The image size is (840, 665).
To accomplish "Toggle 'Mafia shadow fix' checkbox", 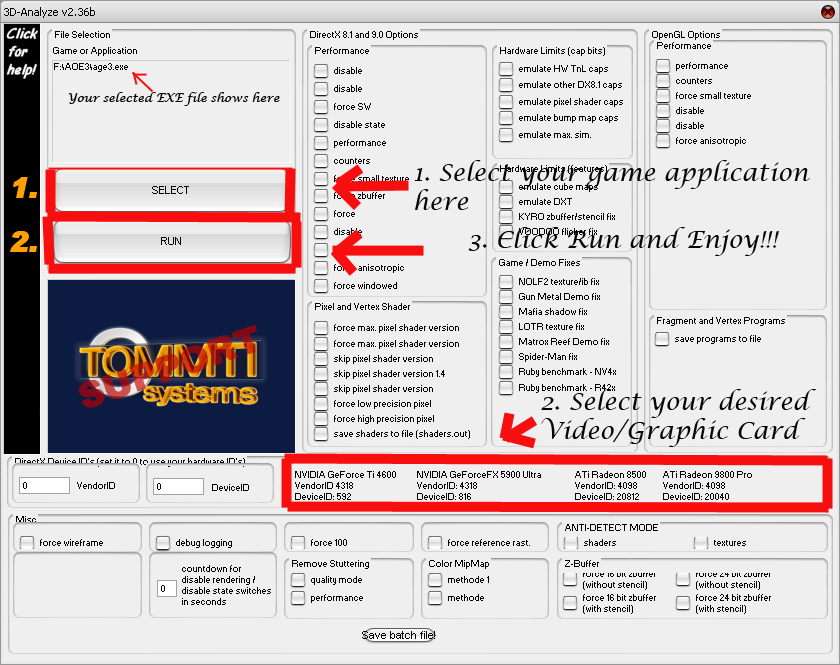I will point(506,311).
